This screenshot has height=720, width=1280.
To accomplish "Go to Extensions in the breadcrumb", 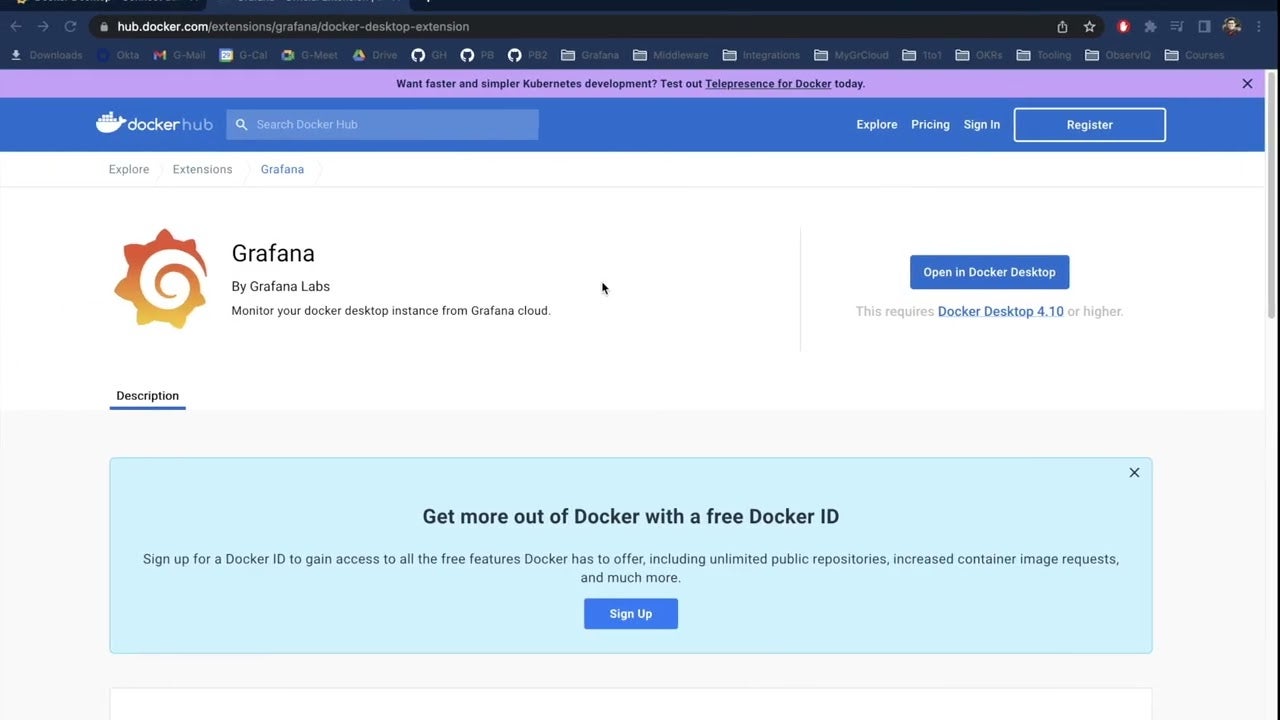I will pos(202,169).
